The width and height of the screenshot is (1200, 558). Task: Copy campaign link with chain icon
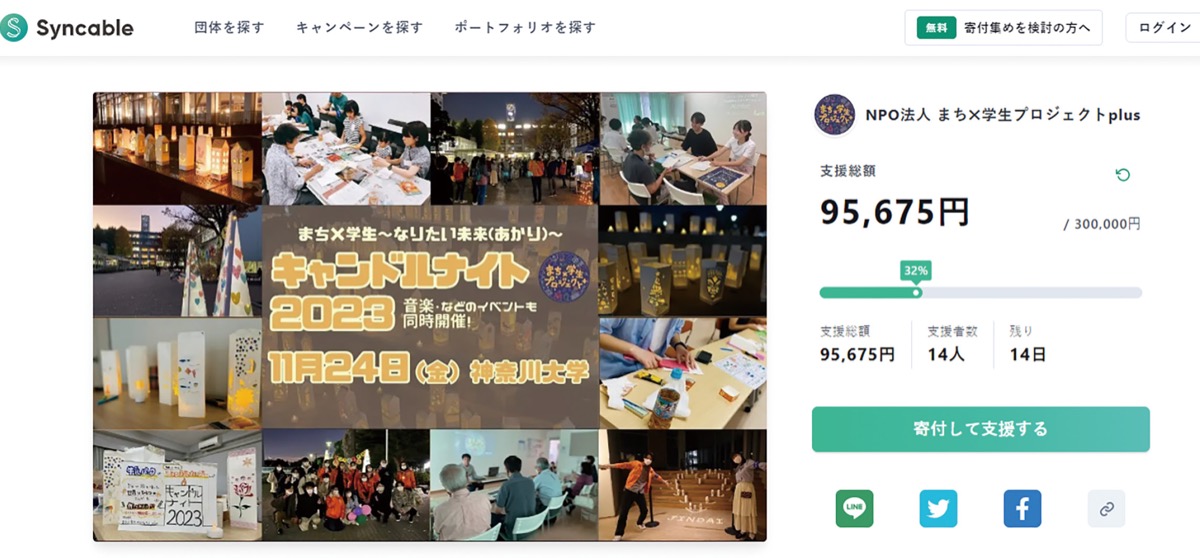[x=1106, y=508]
